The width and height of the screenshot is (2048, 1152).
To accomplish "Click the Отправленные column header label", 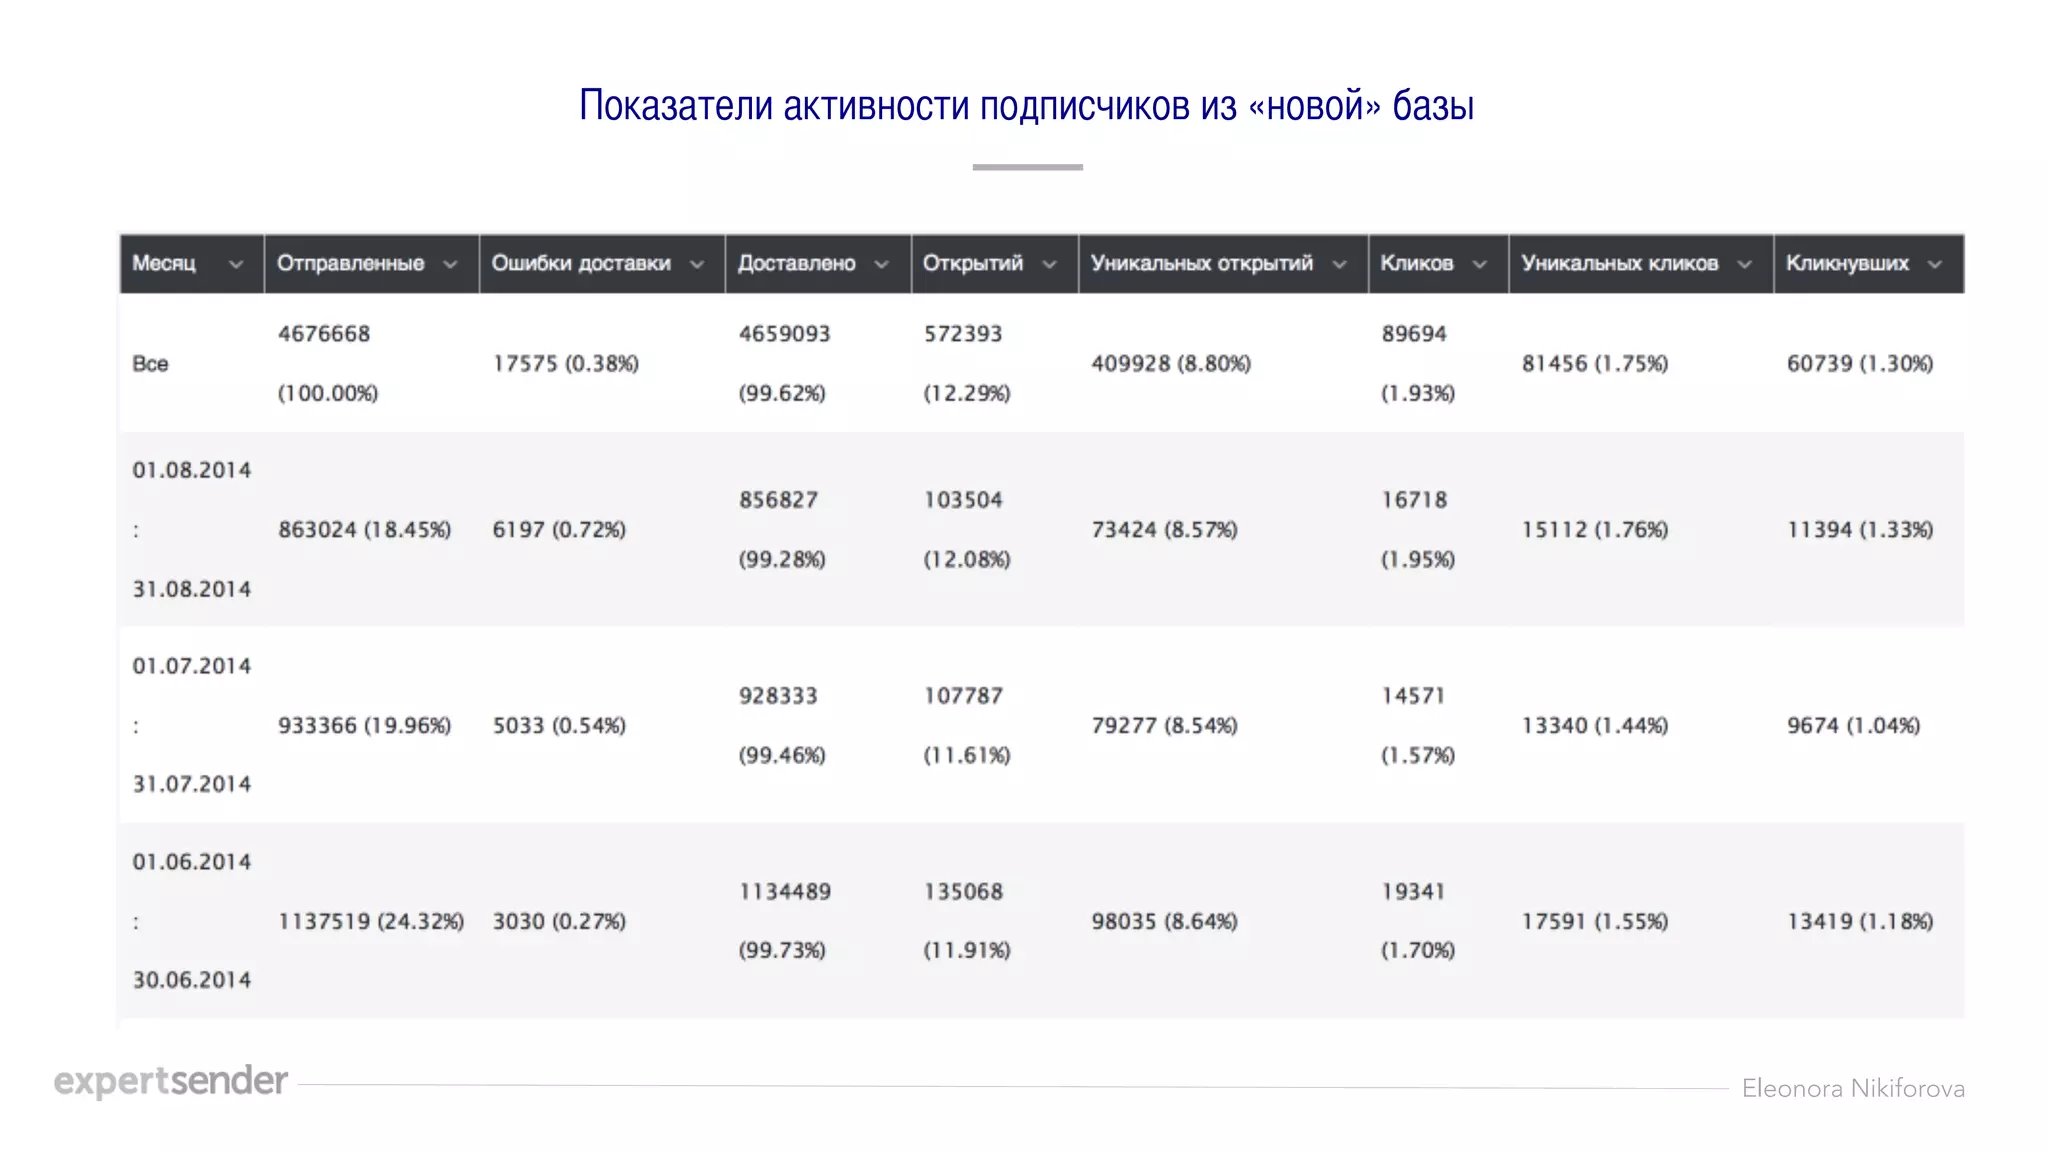I will click(x=350, y=264).
